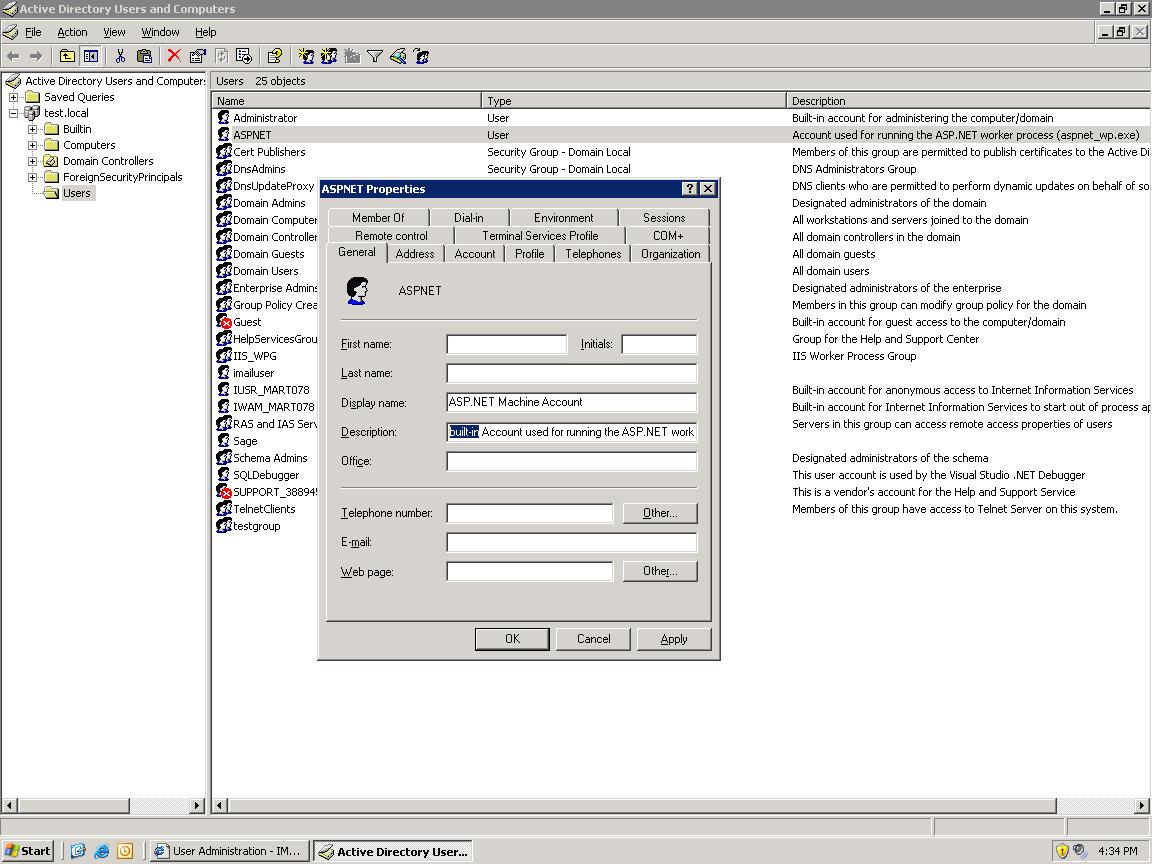The image size is (1152, 864).
Task: Open Internet Explorer from quick launch
Action: (x=101, y=851)
